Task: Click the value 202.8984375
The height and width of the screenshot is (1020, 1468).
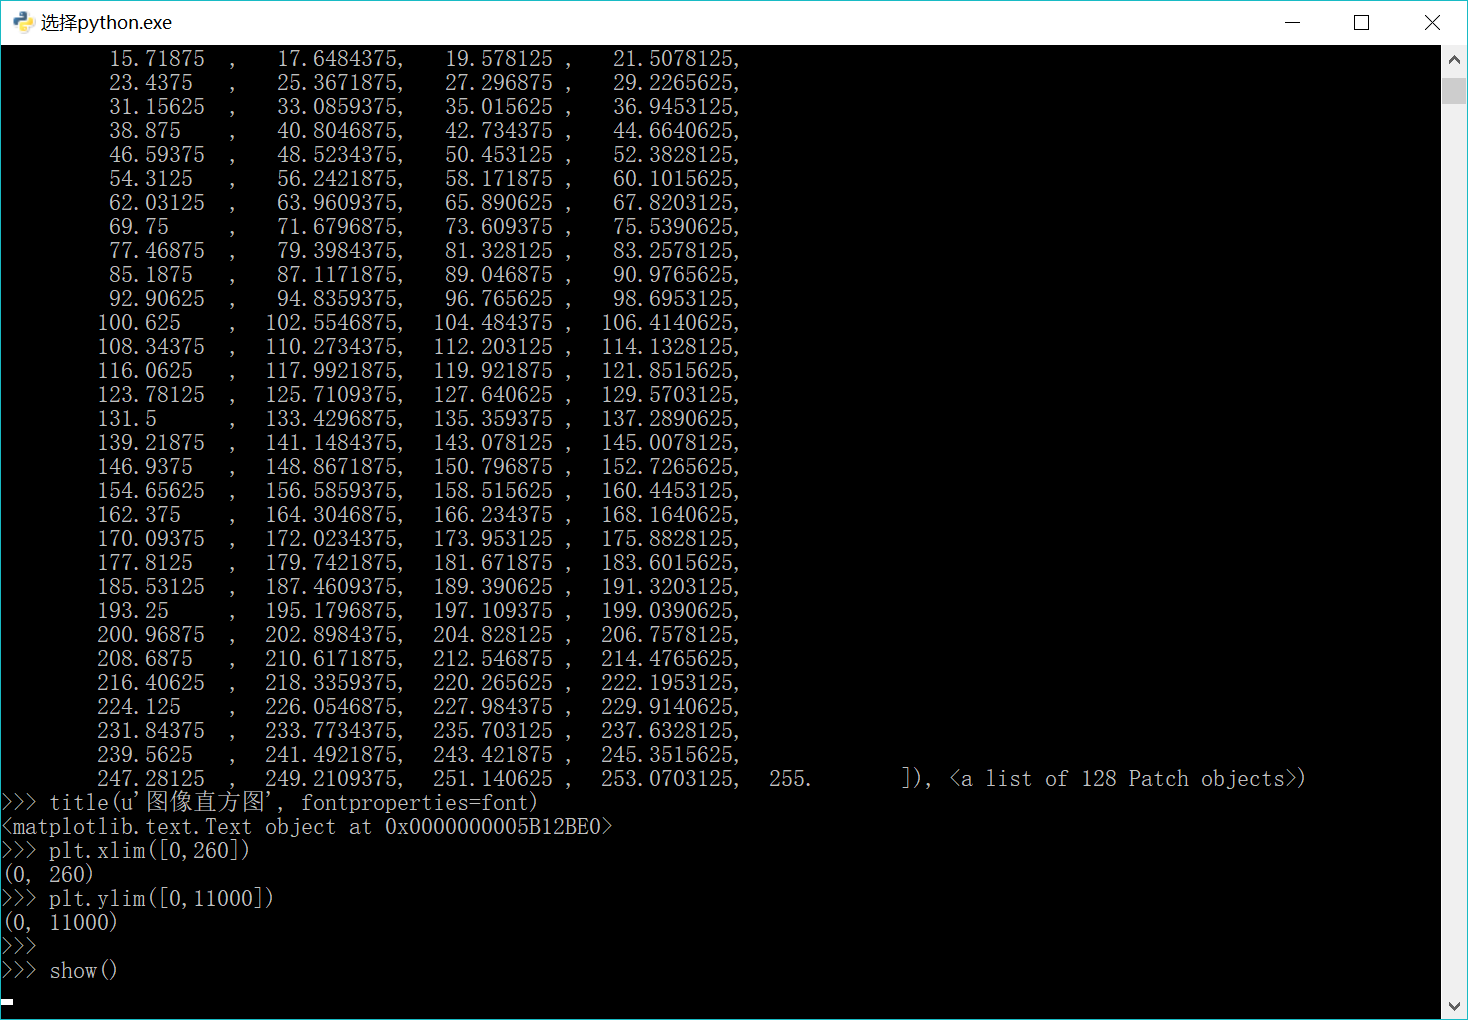Action: coord(331,634)
